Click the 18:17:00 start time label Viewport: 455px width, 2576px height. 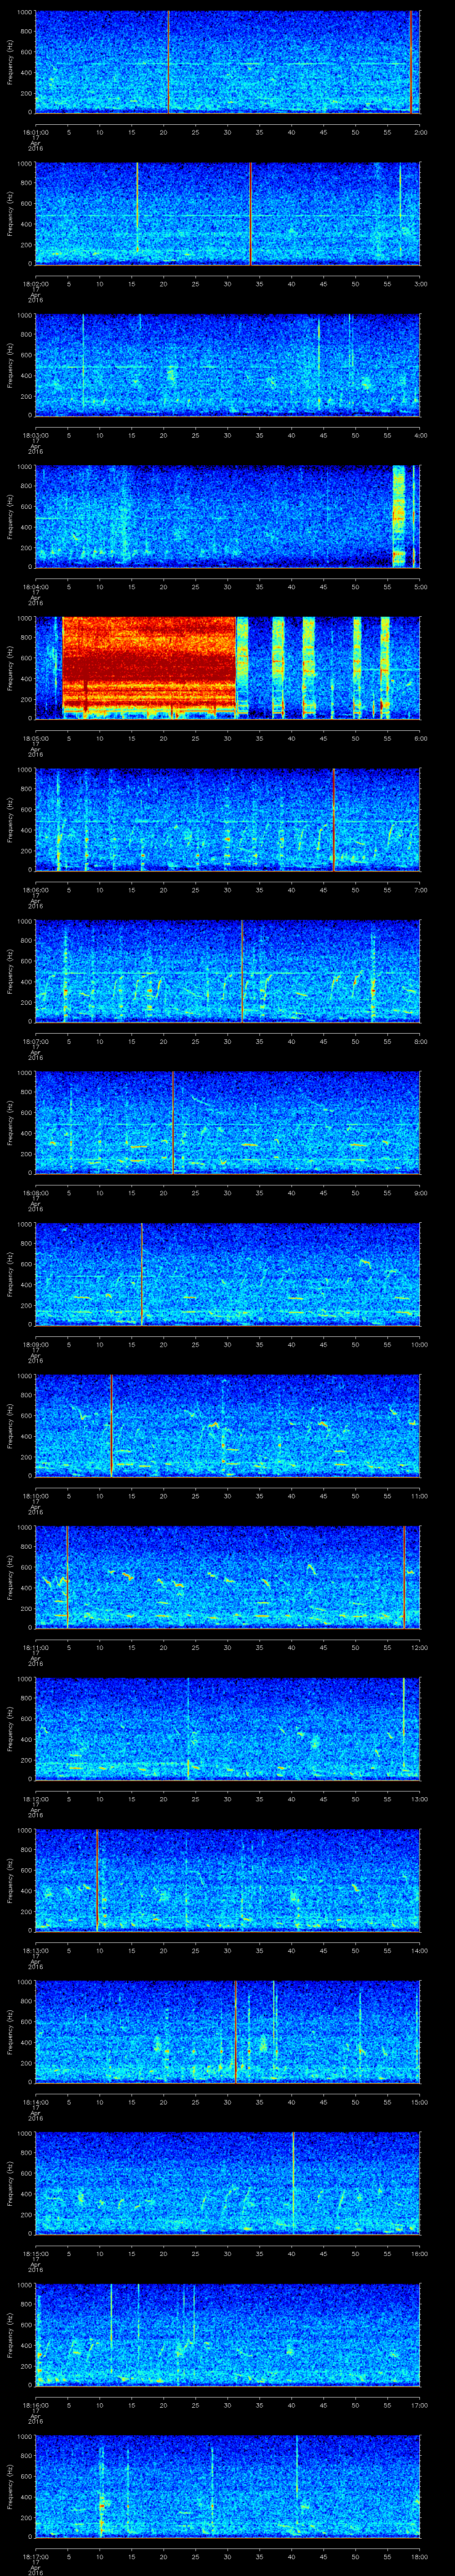(35, 2557)
